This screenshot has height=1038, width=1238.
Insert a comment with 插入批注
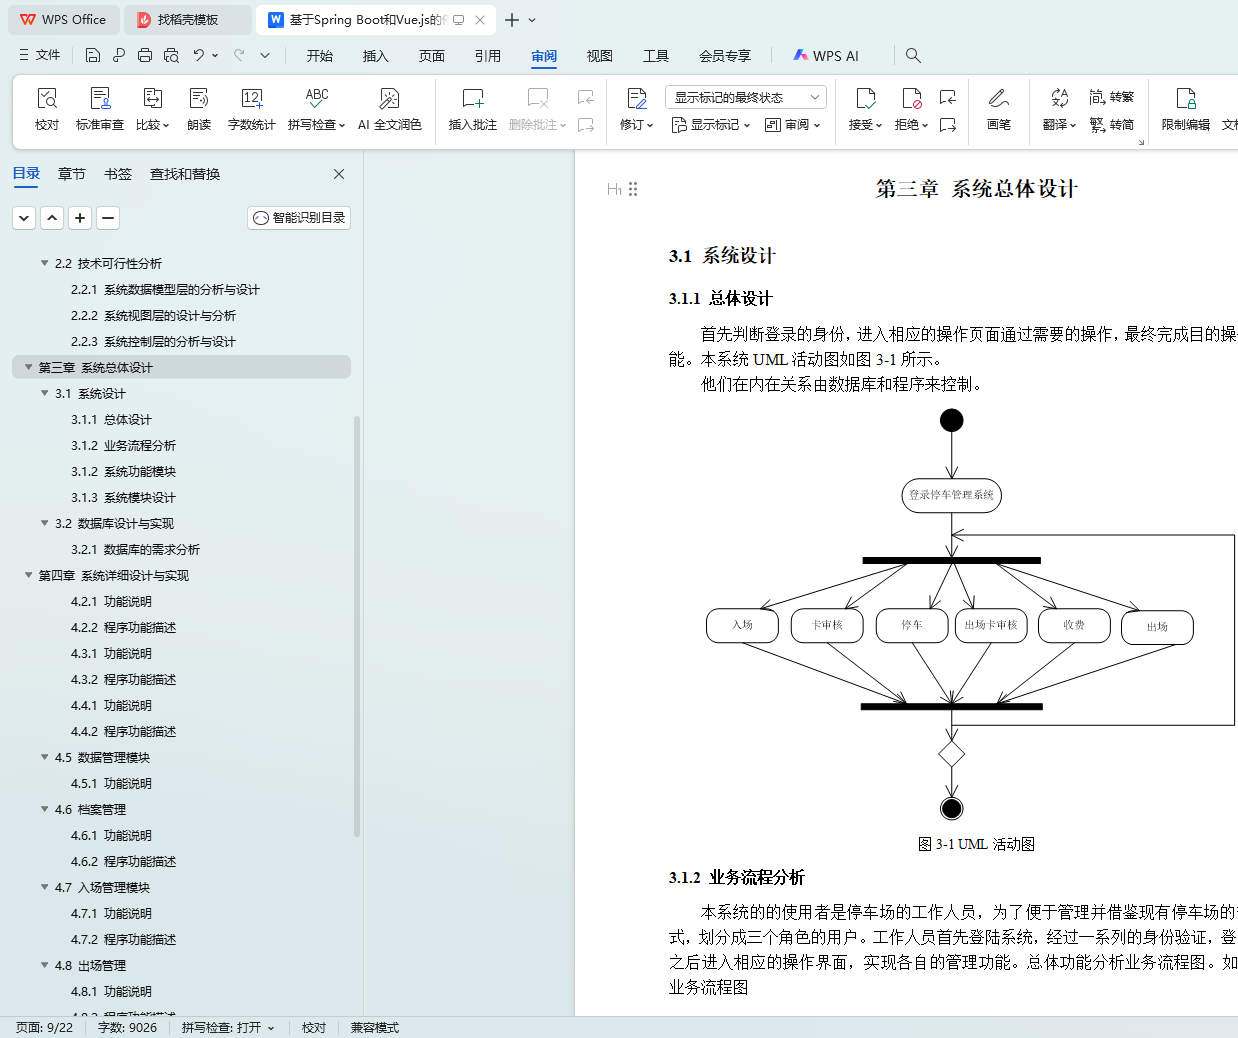473,108
